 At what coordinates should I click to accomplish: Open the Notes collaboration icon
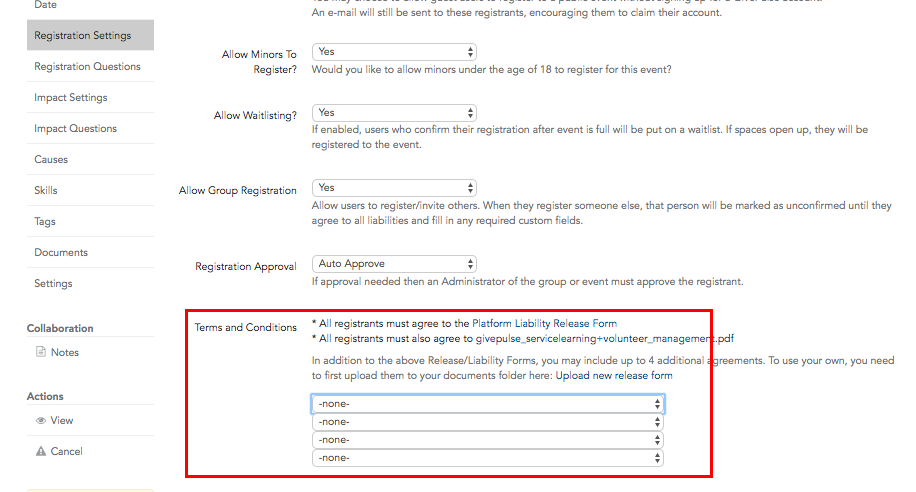[40, 352]
